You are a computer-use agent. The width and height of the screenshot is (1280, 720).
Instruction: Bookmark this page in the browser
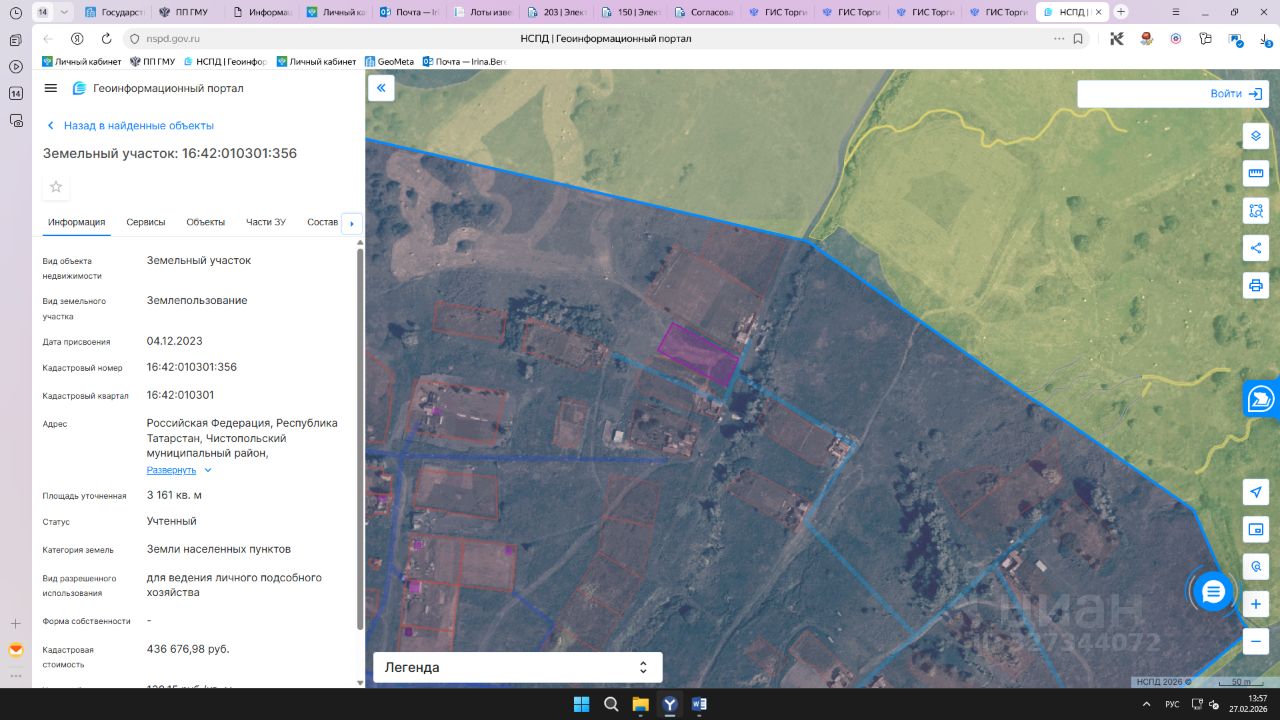point(1078,38)
